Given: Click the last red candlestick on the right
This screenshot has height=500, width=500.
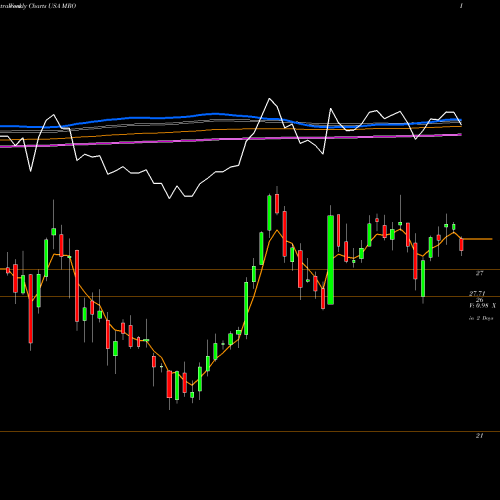Looking at the screenshot, I should coord(461,244).
